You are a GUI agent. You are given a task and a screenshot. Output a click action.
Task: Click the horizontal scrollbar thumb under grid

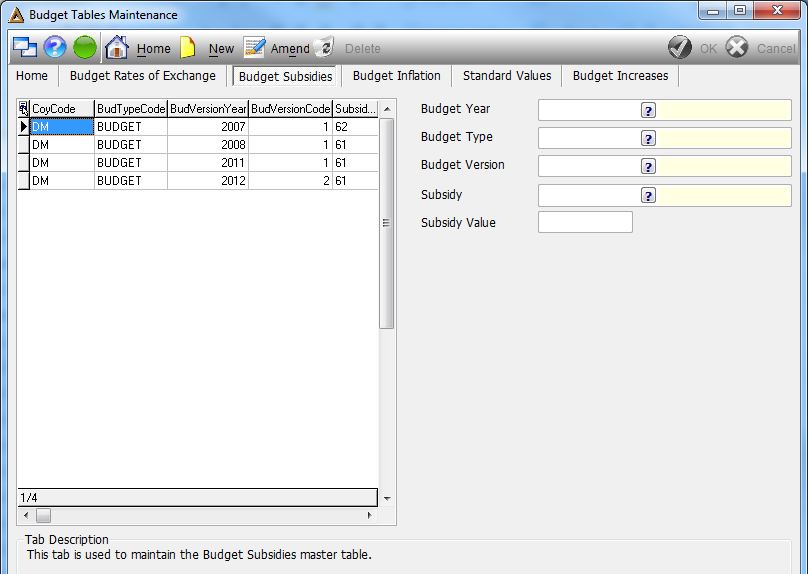(44, 515)
